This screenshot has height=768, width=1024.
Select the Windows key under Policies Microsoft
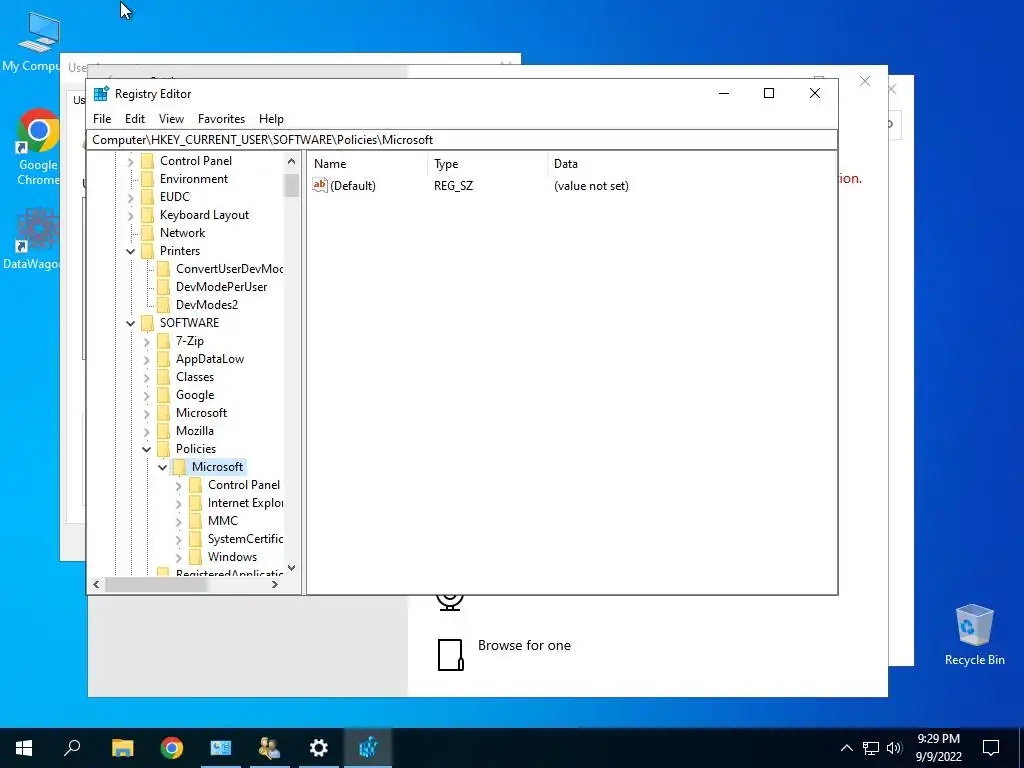pos(232,556)
